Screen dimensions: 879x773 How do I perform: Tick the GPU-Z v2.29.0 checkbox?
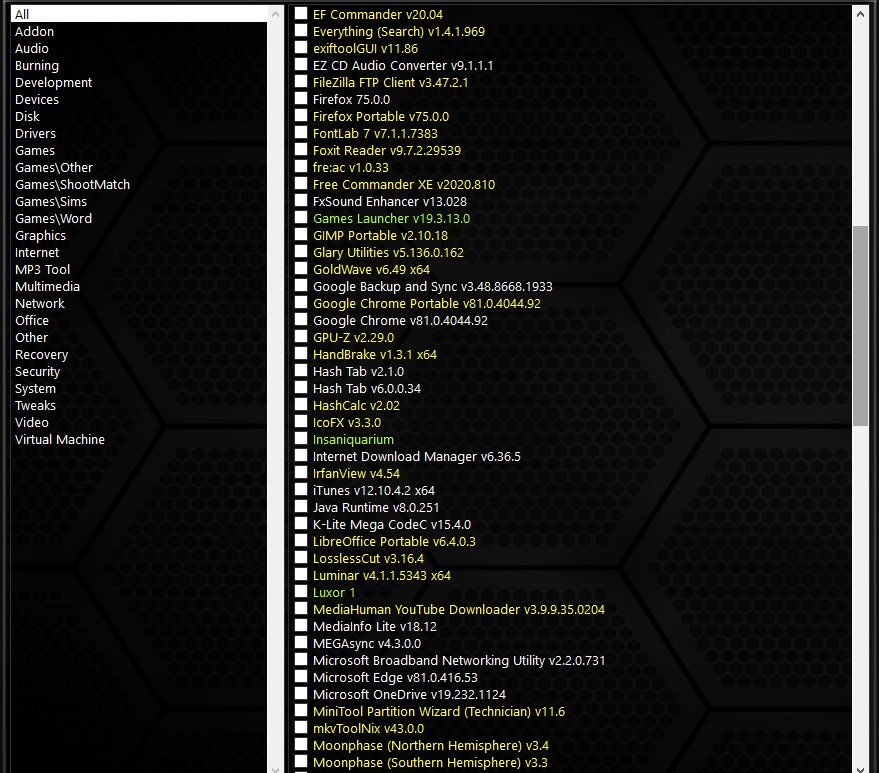point(301,337)
